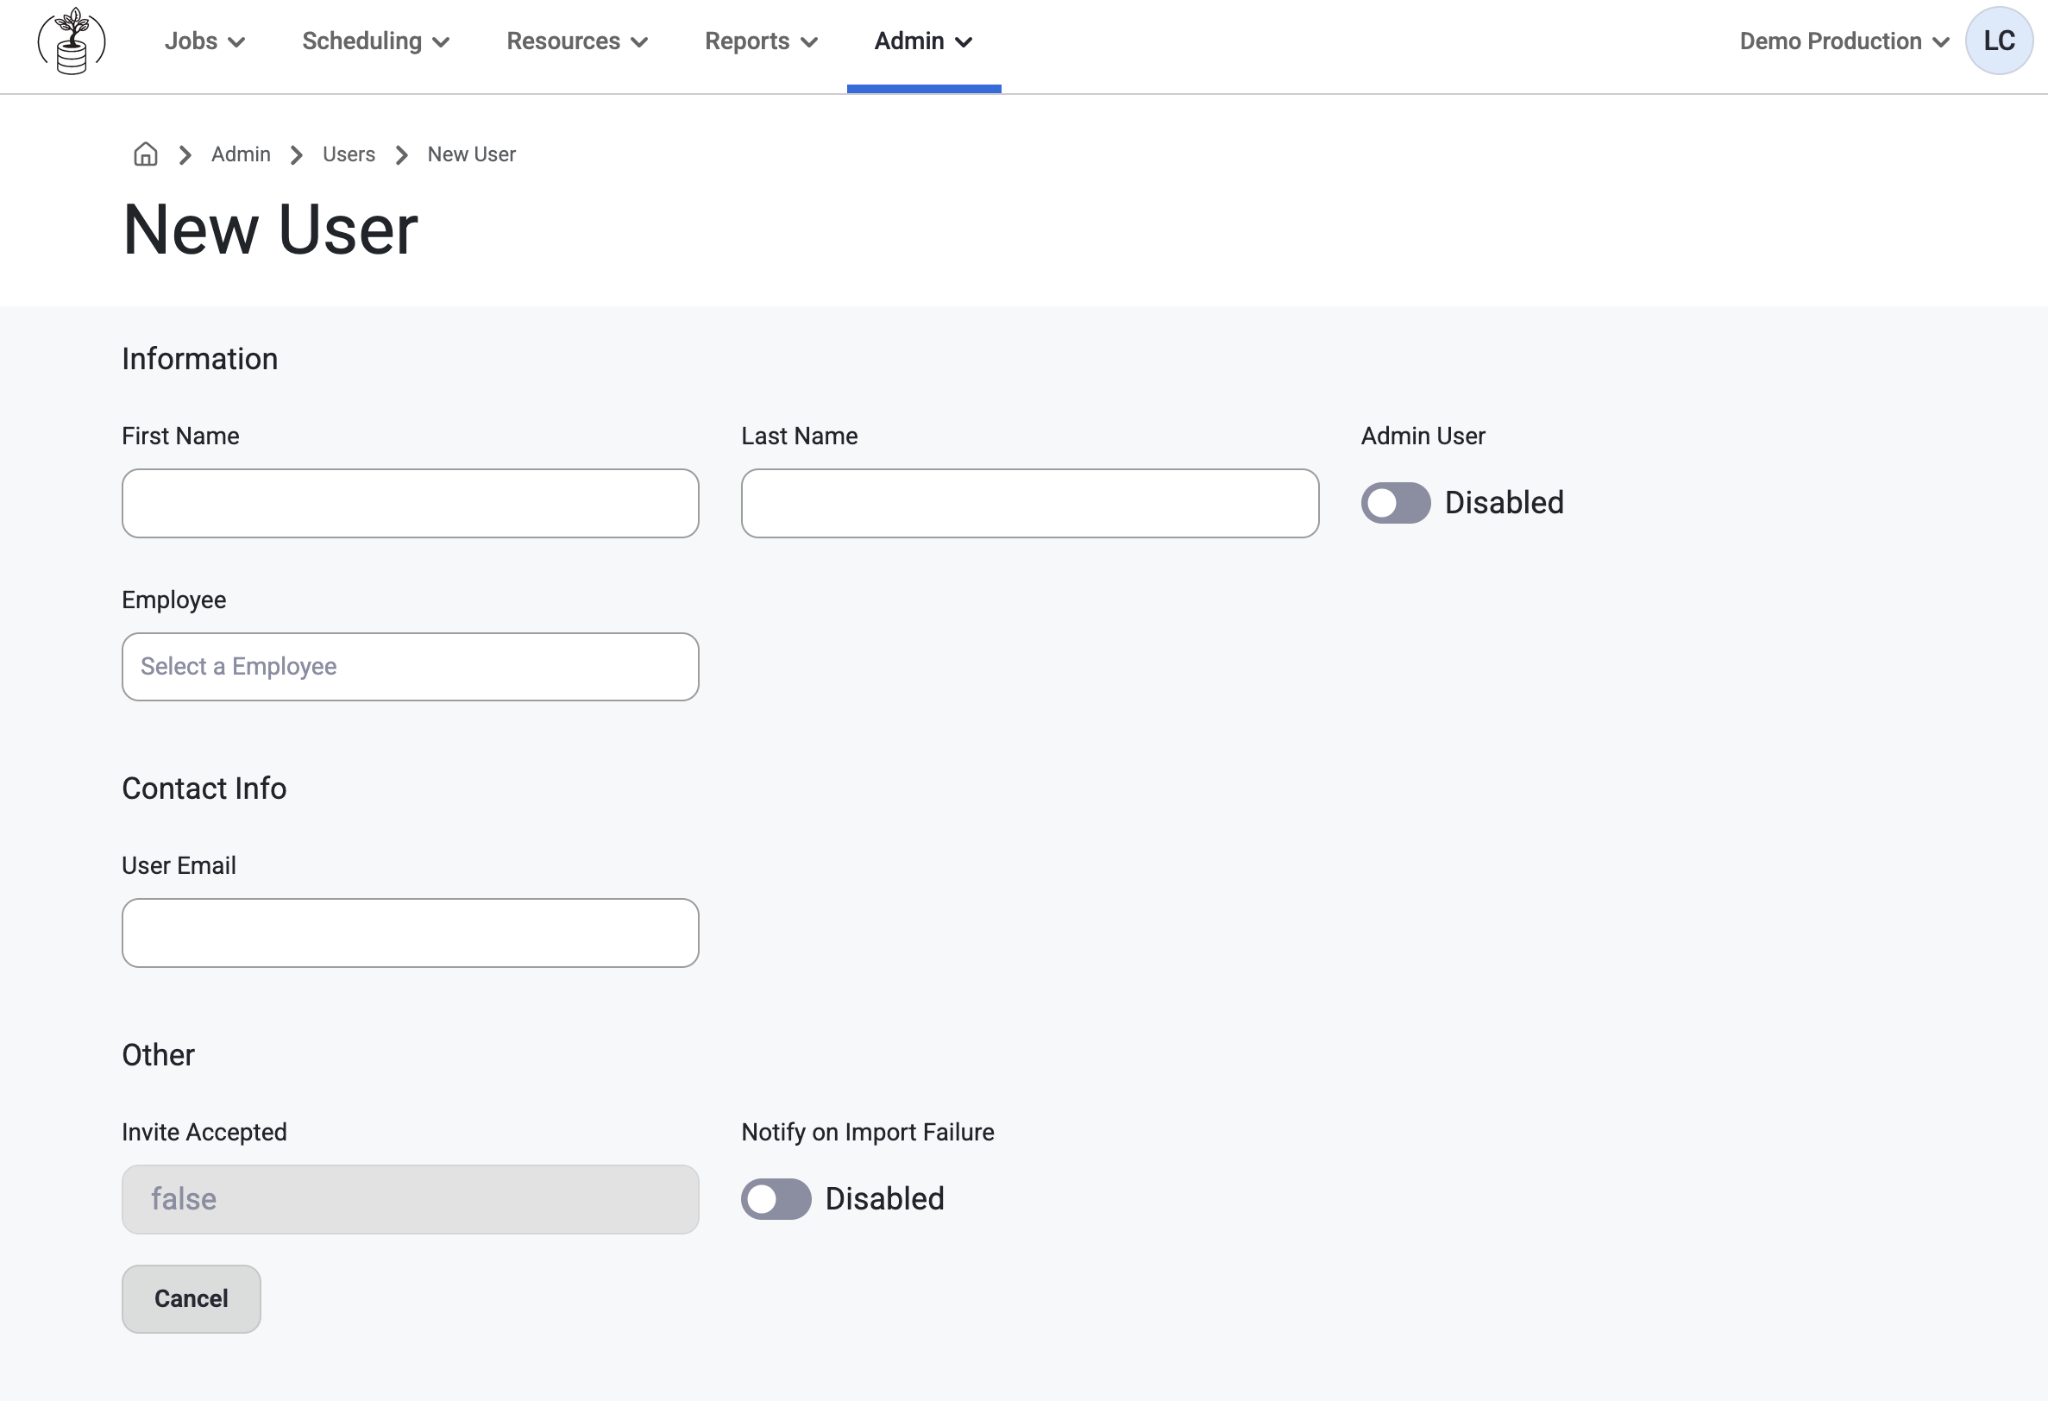Toggle the Admin User switch
The image size is (2048, 1401).
(x=1396, y=503)
